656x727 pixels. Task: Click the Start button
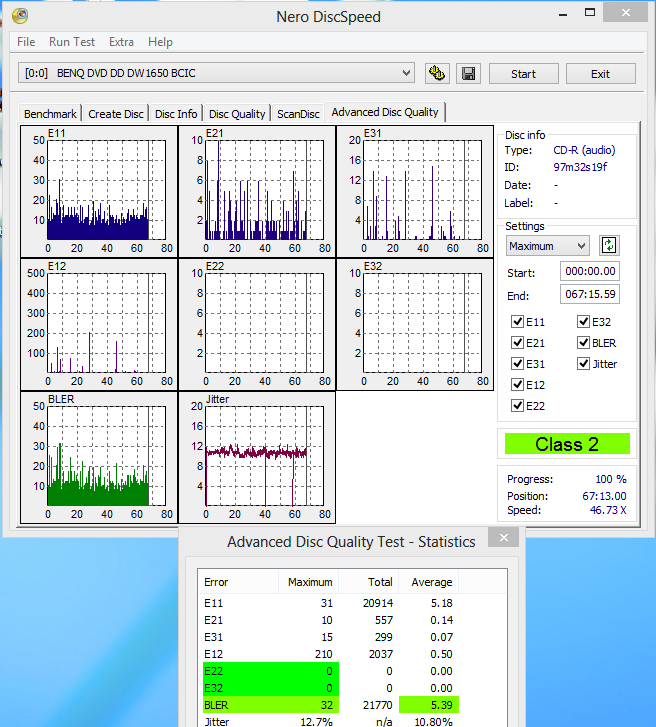point(523,74)
